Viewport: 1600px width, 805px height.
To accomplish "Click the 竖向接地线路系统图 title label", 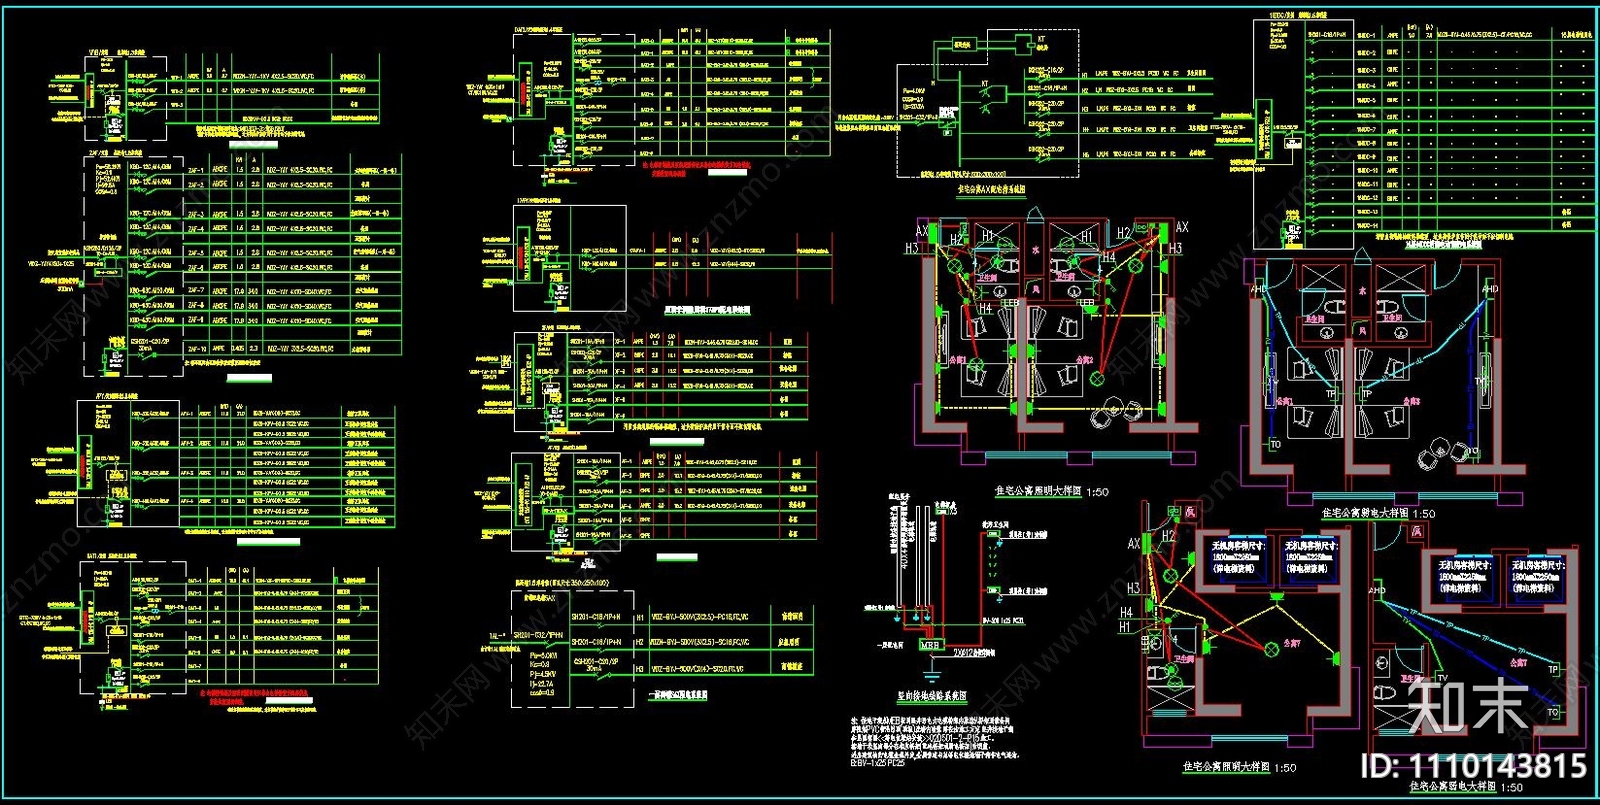I will coord(931,697).
